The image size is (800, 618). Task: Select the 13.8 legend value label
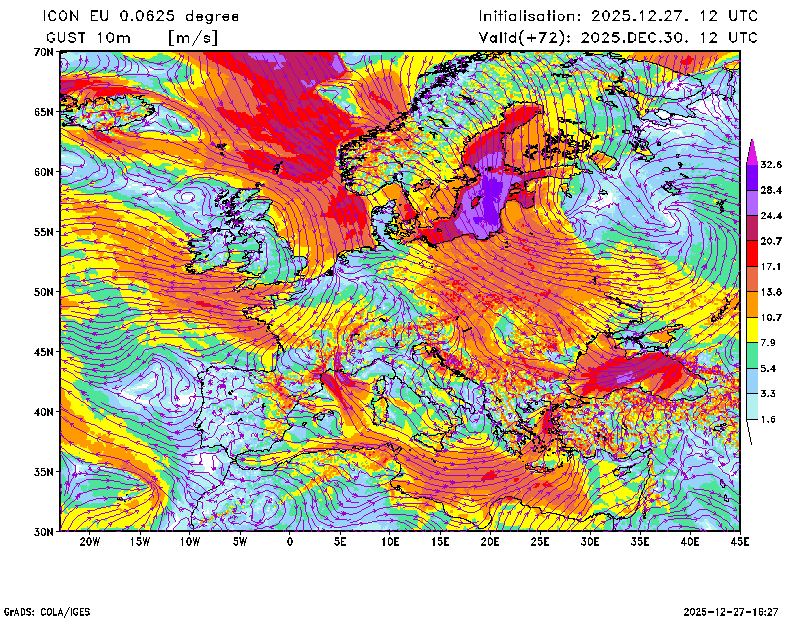pos(771,292)
